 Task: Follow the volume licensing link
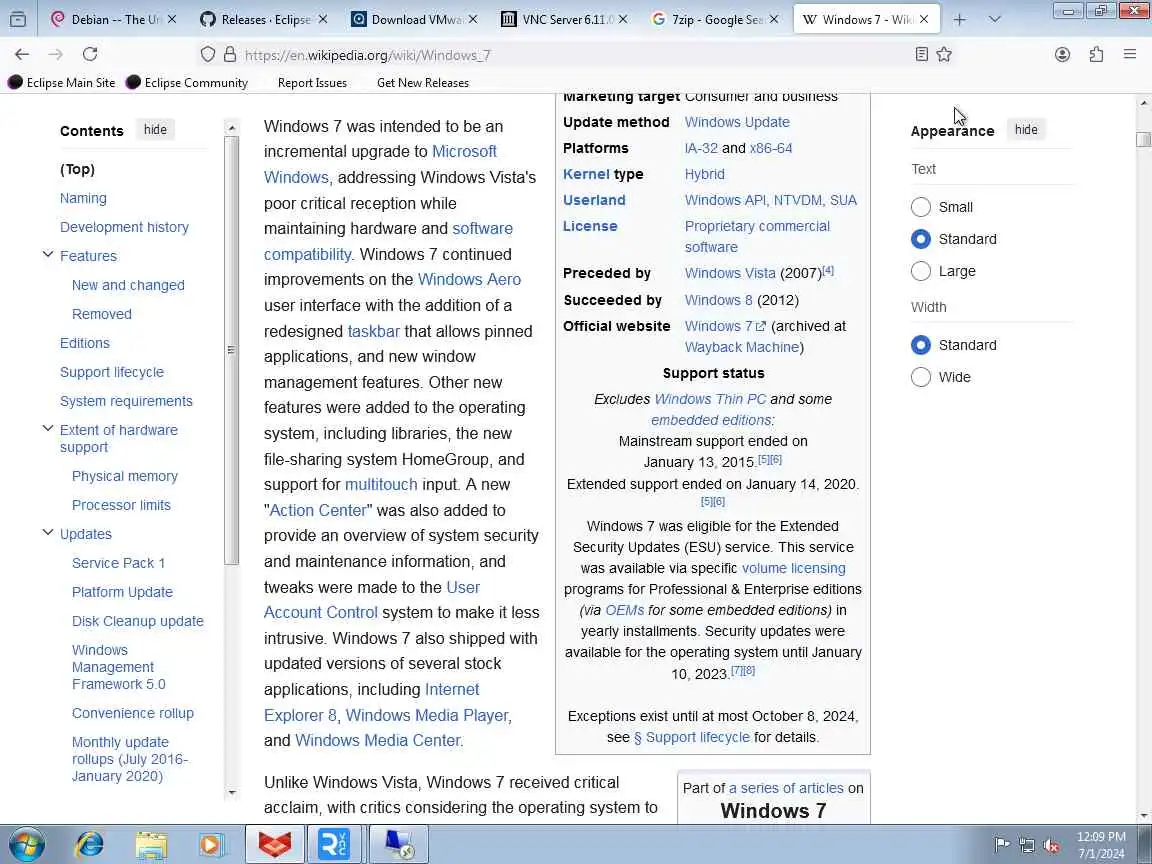point(793,568)
